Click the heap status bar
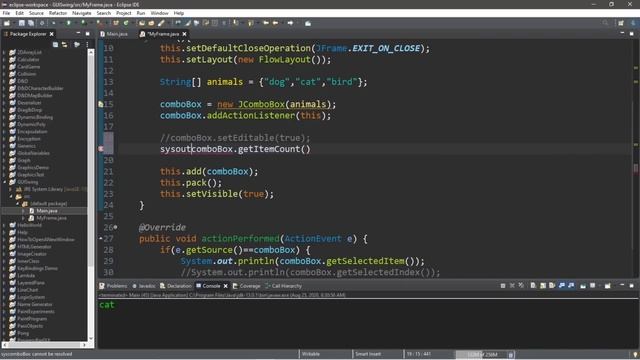Image resolution: width=640 pixels, height=360 pixels. coord(481,354)
